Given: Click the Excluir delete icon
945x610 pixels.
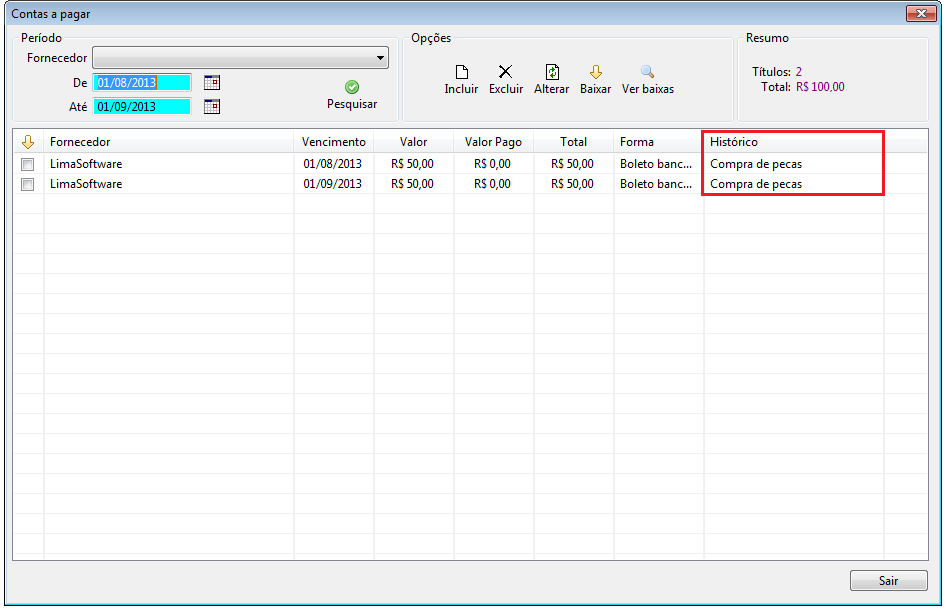Looking at the screenshot, I should pyautogui.click(x=506, y=72).
